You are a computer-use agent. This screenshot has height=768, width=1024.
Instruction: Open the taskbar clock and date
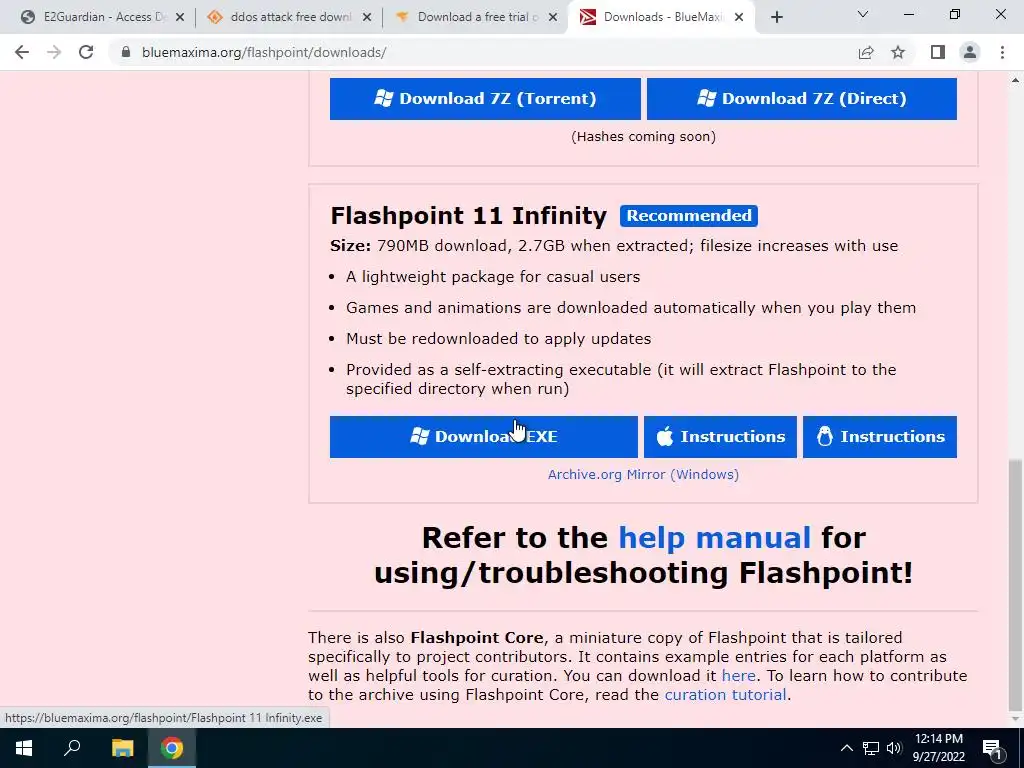(938, 748)
